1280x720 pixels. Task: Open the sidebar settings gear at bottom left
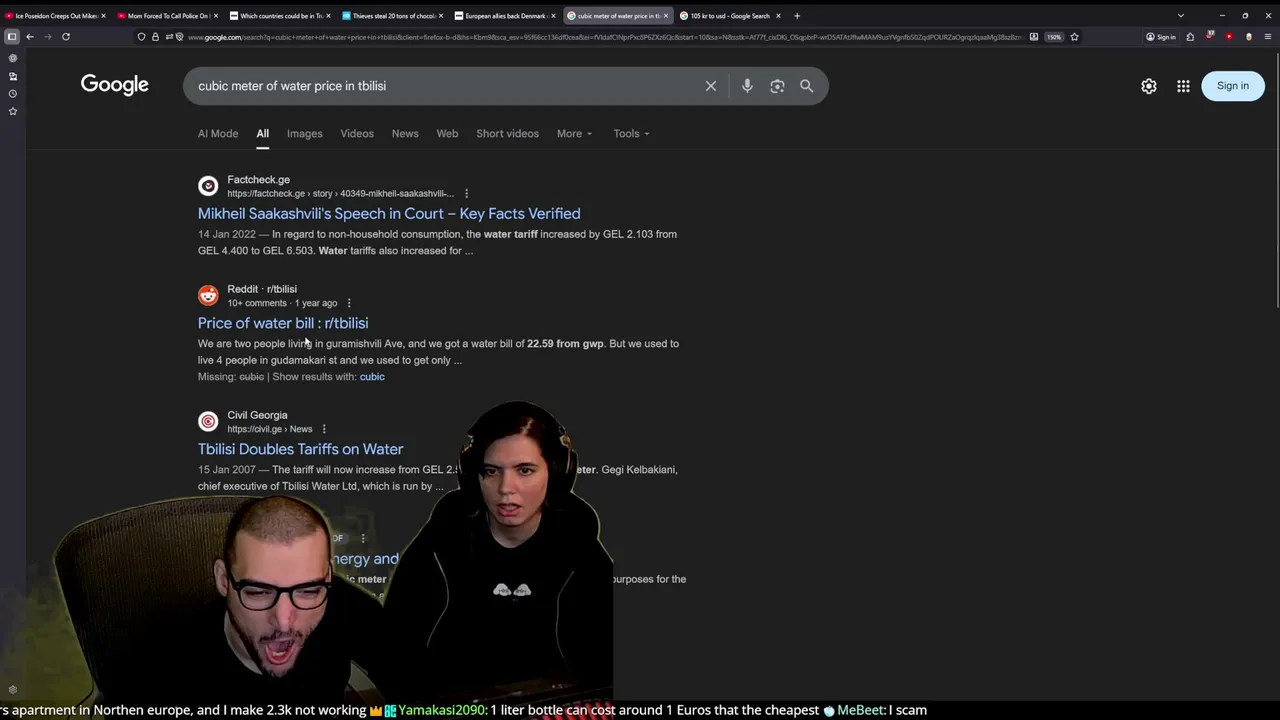click(x=13, y=689)
